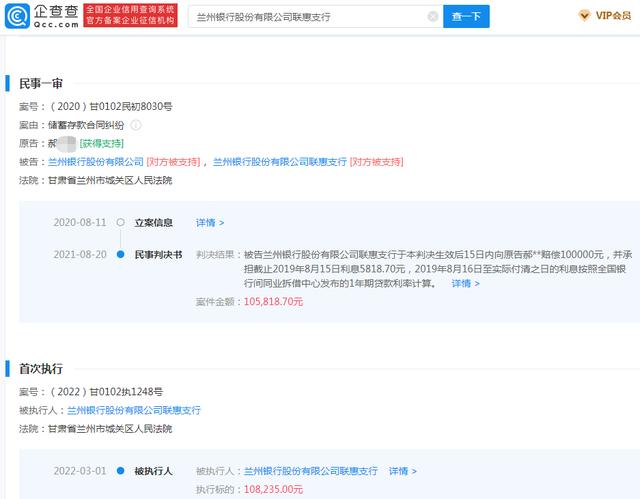Click case number （2020）甘0102民初8030号
The image size is (640, 499).
coord(110,107)
